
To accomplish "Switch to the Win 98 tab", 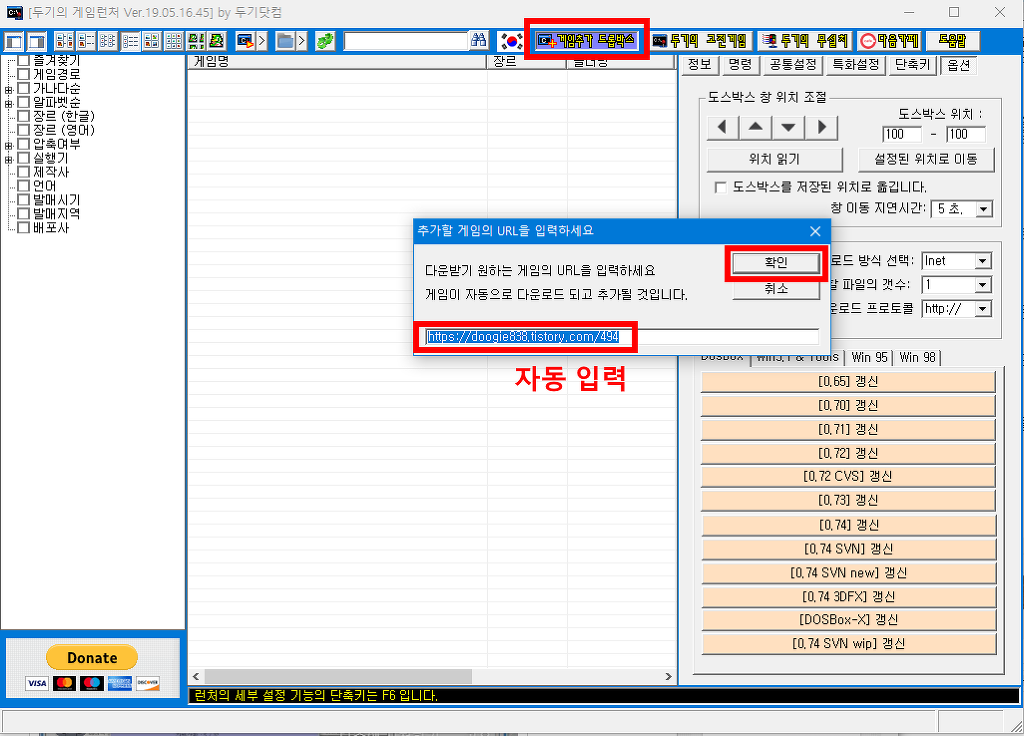I will point(917,357).
